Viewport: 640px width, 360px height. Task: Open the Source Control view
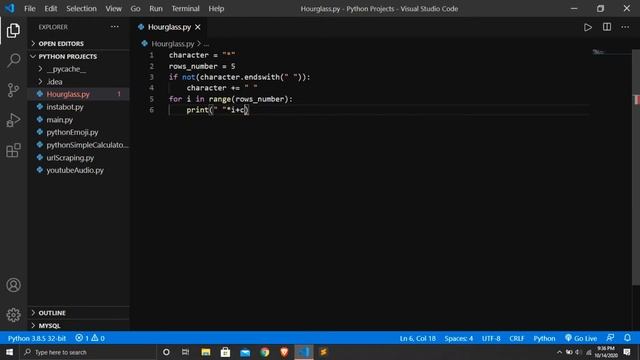tap(13, 90)
